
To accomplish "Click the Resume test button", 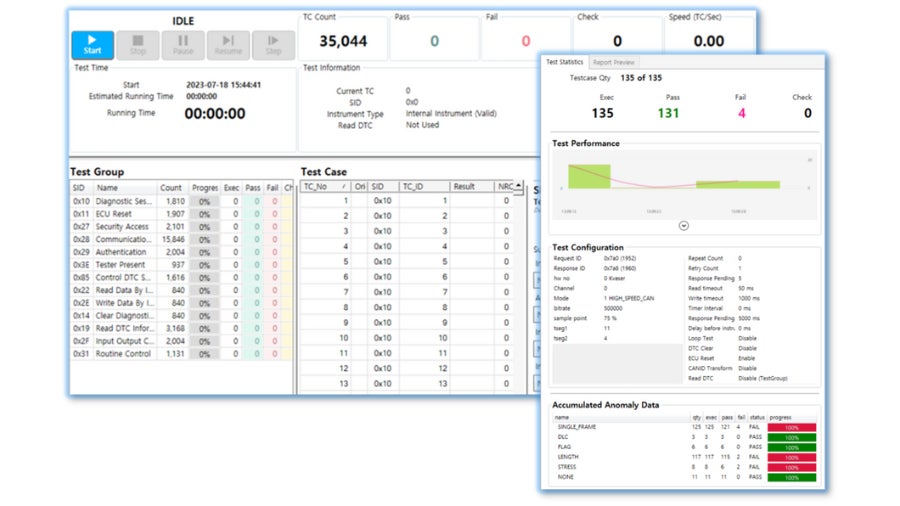I will [228, 45].
